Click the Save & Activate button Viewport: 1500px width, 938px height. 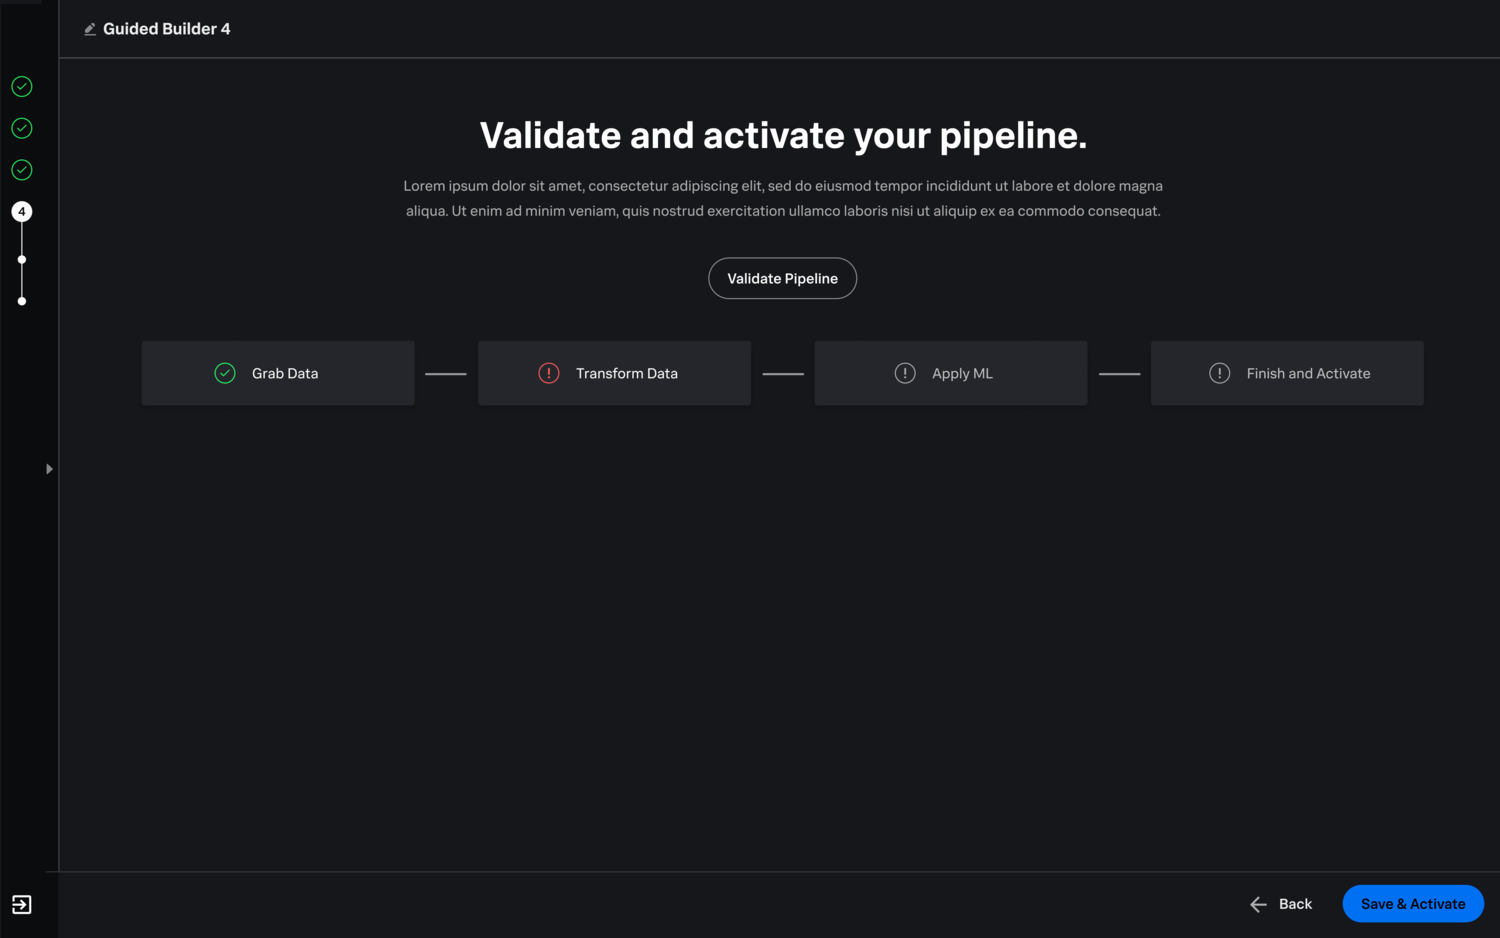(x=1412, y=904)
